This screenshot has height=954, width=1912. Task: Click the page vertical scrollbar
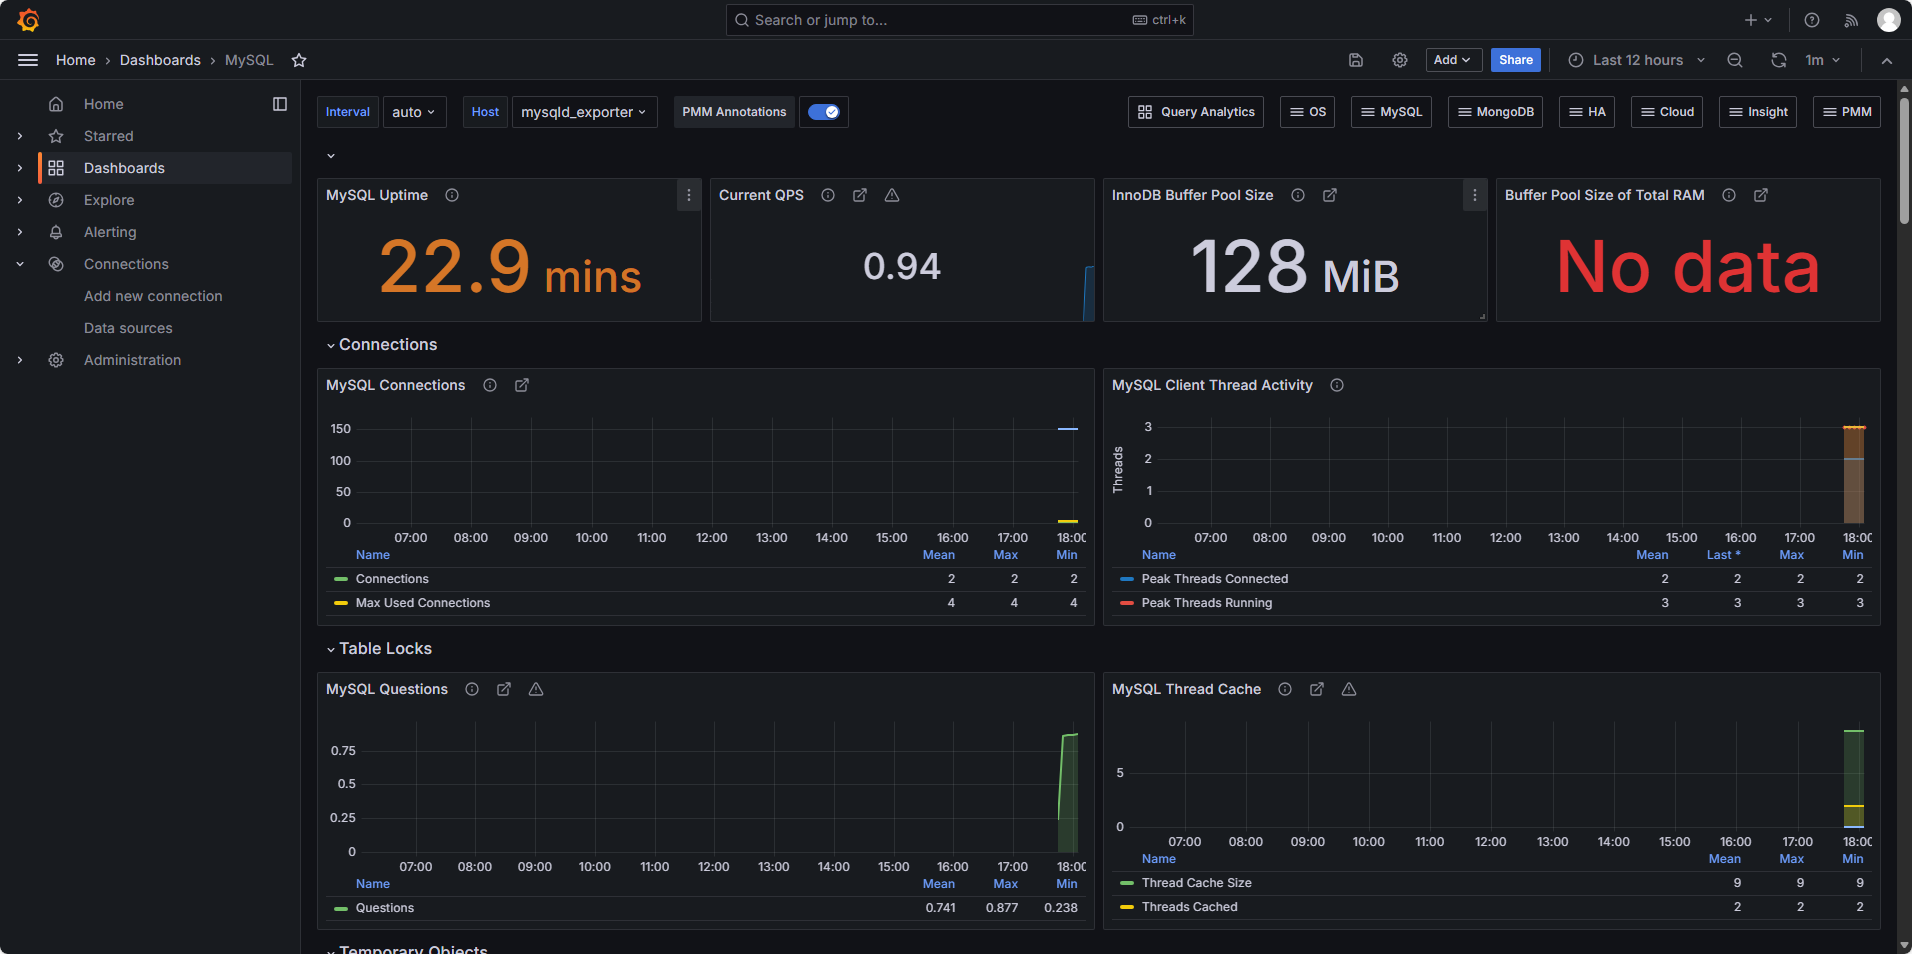[1904, 160]
